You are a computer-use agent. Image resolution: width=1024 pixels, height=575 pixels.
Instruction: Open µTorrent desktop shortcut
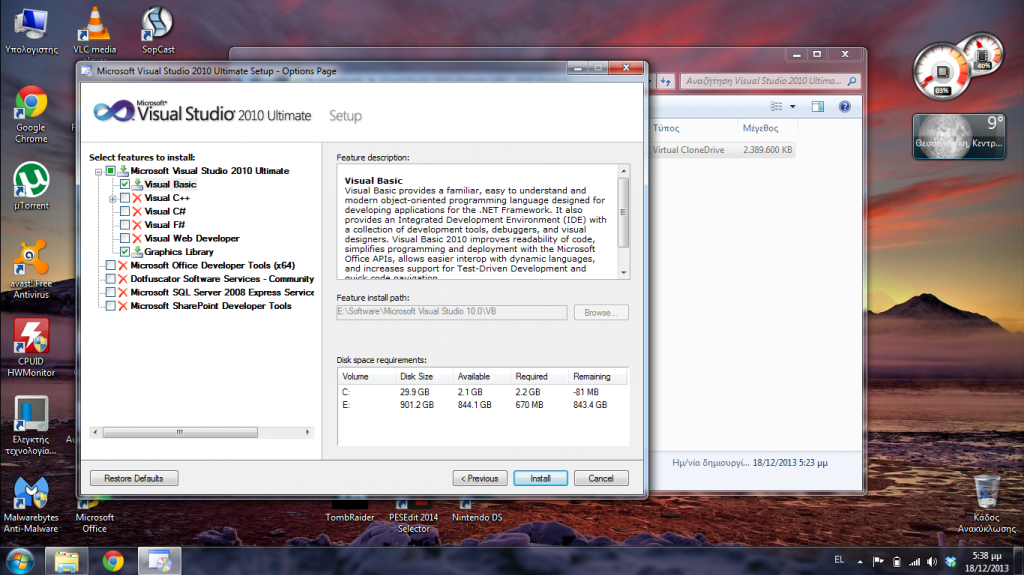click(x=31, y=186)
